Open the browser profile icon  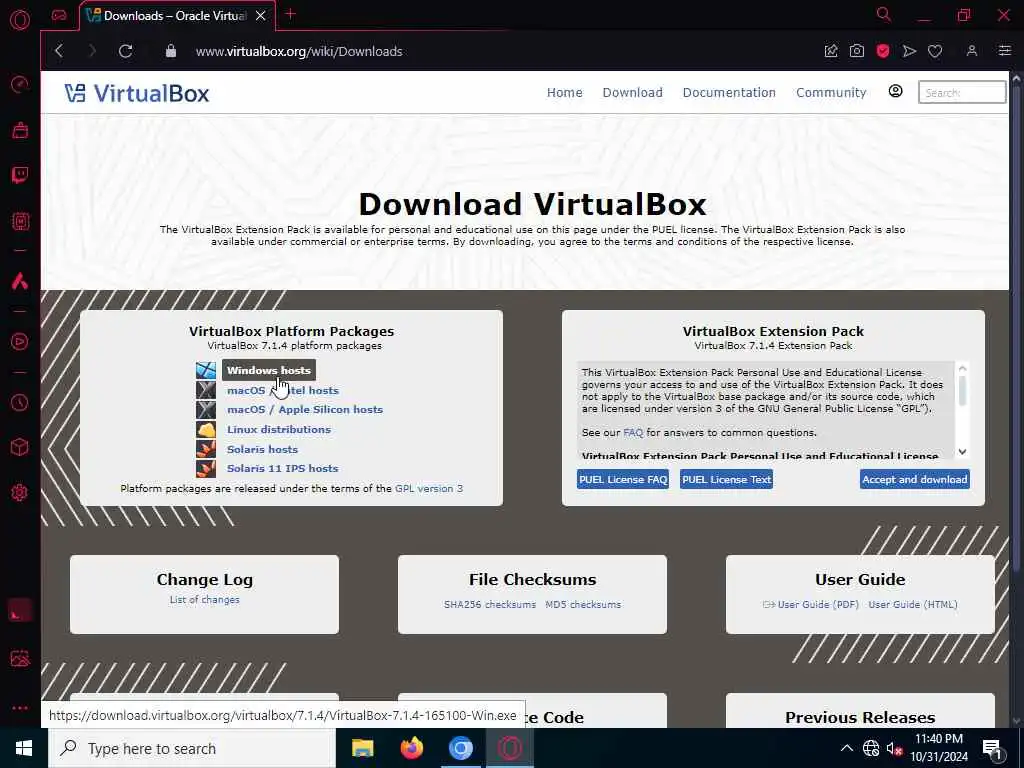click(972, 51)
